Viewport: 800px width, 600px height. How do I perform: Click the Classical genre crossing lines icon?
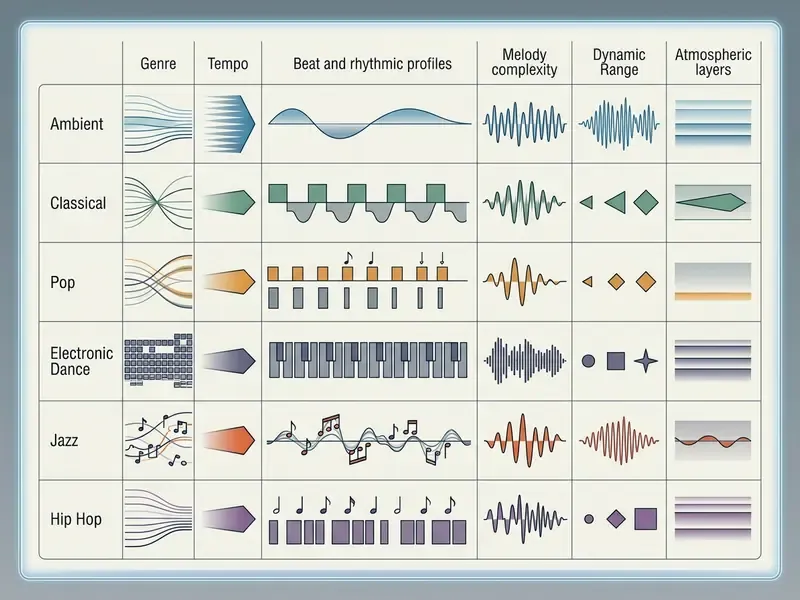tap(158, 203)
